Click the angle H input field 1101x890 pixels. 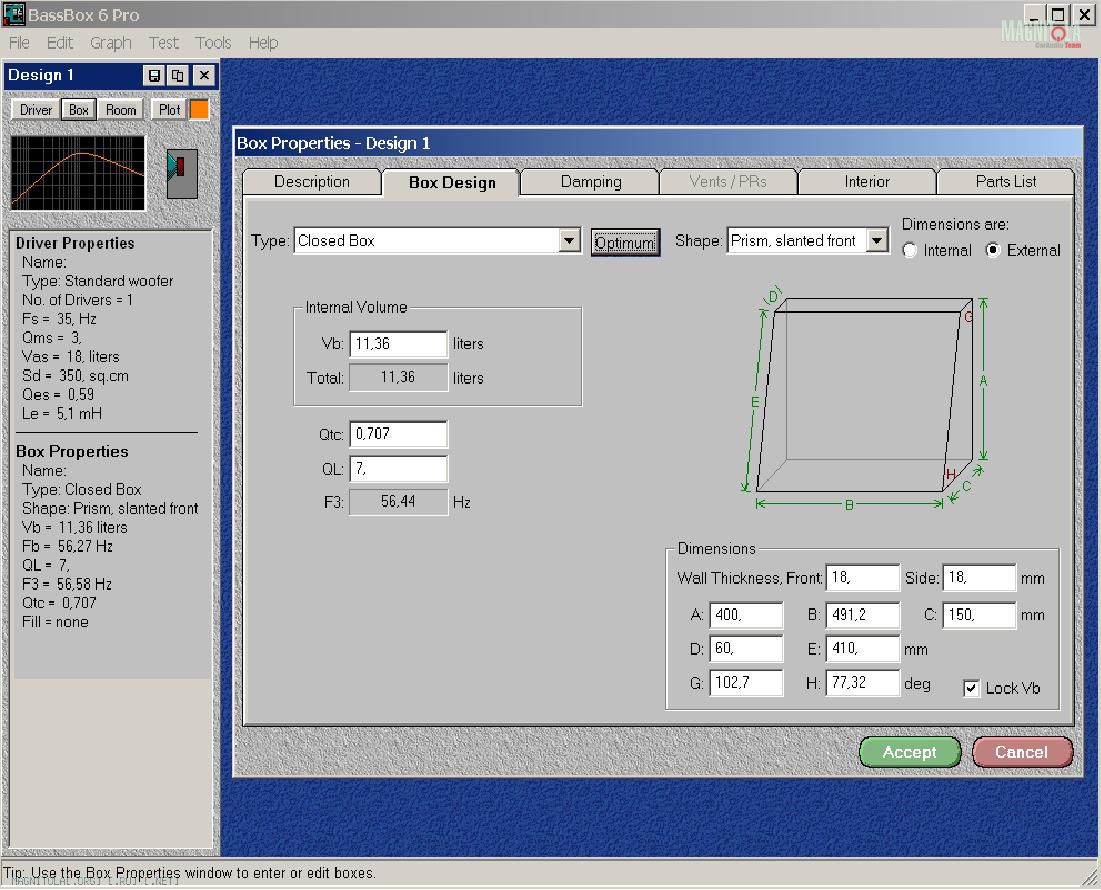point(862,682)
